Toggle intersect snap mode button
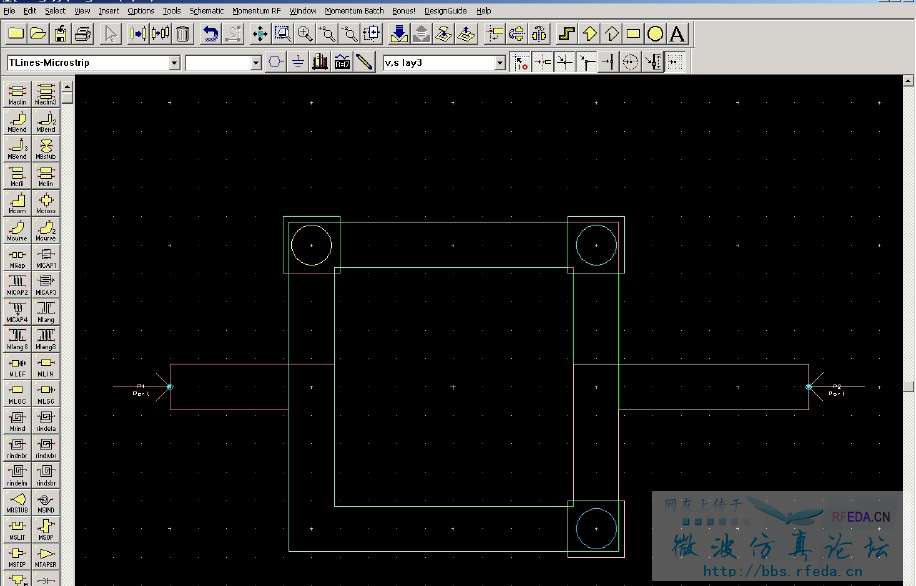Screen dimensions: 916x586 [x=565, y=62]
